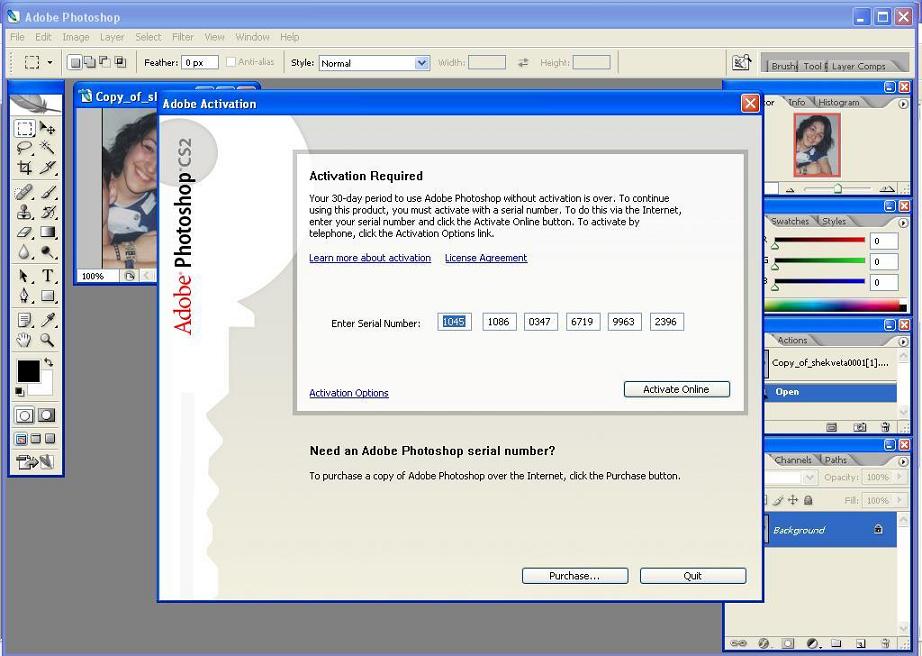Select the Path Selection arrow tool
The height and width of the screenshot is (656, 922).
[25, 276]
